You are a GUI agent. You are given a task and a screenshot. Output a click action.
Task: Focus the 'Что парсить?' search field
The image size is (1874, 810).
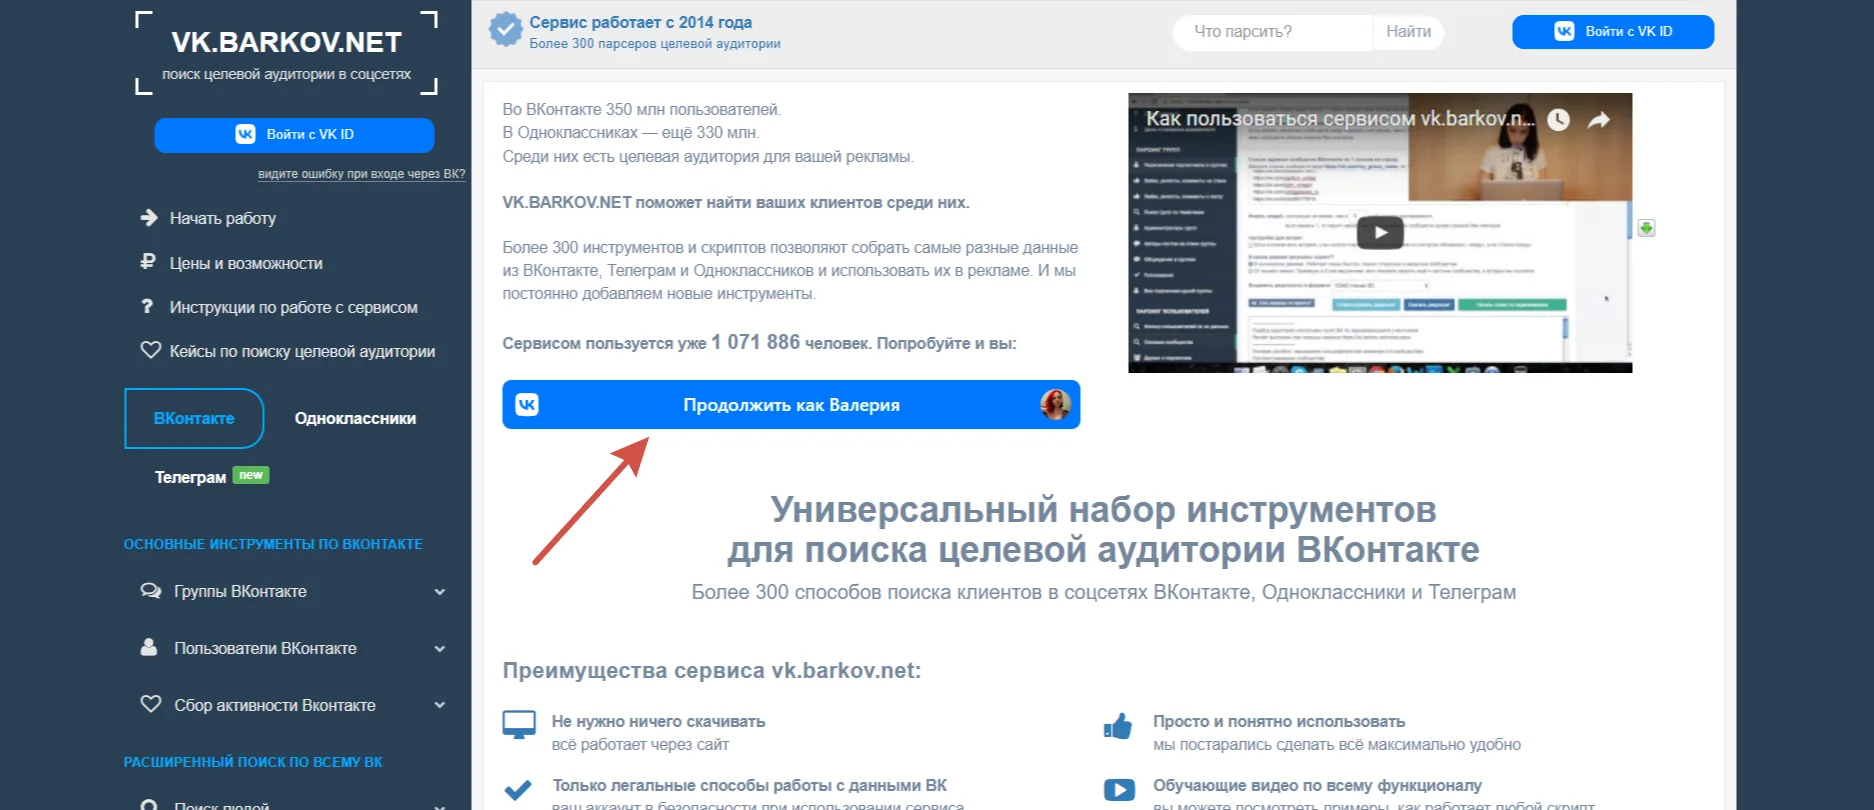tap(1272, 32)
